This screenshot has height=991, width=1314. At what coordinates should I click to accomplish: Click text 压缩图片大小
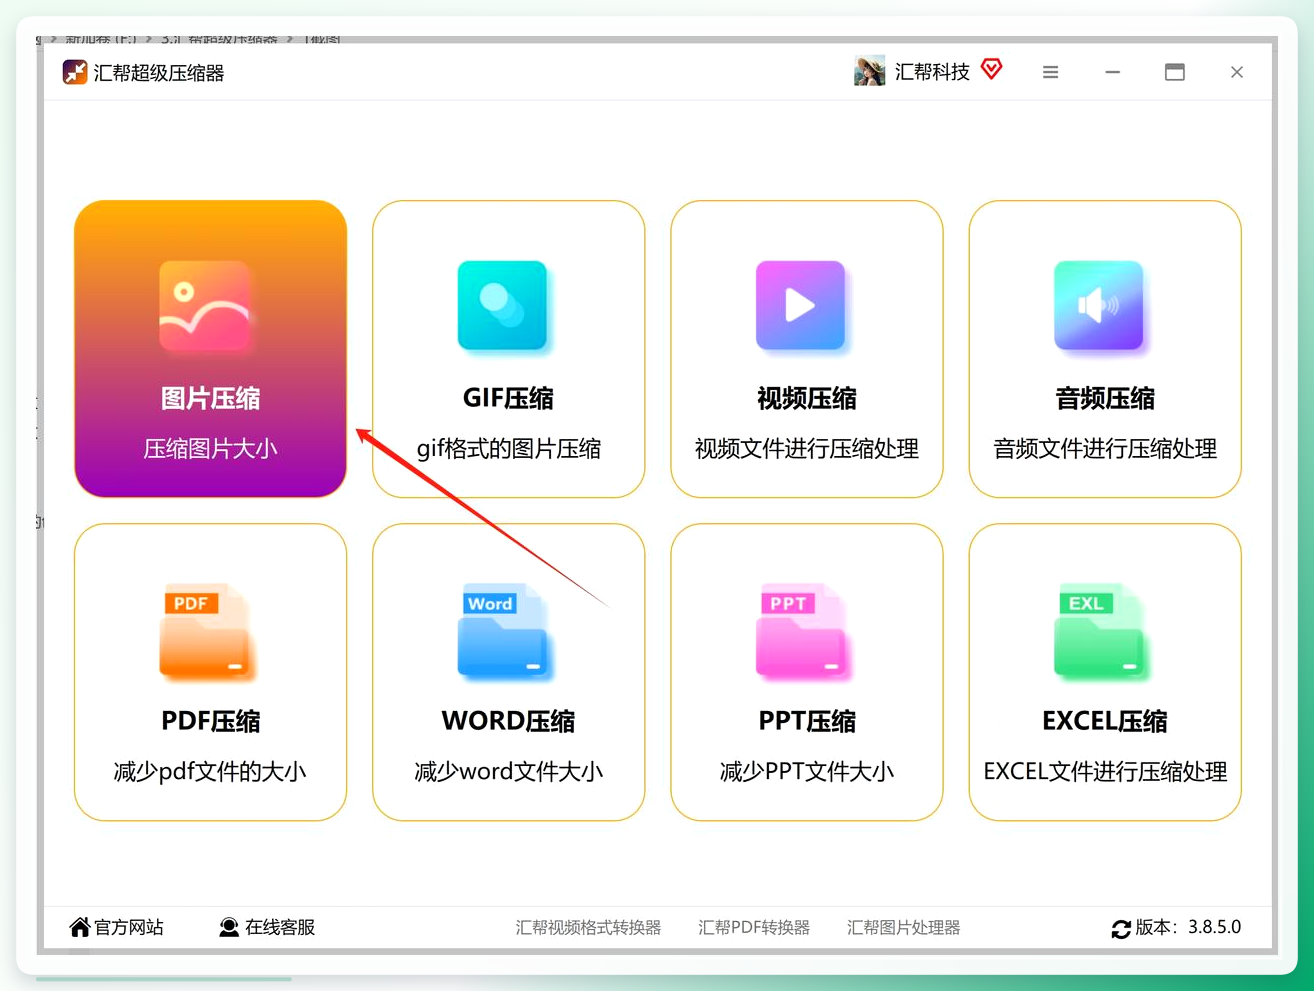[x=210, y=449]
